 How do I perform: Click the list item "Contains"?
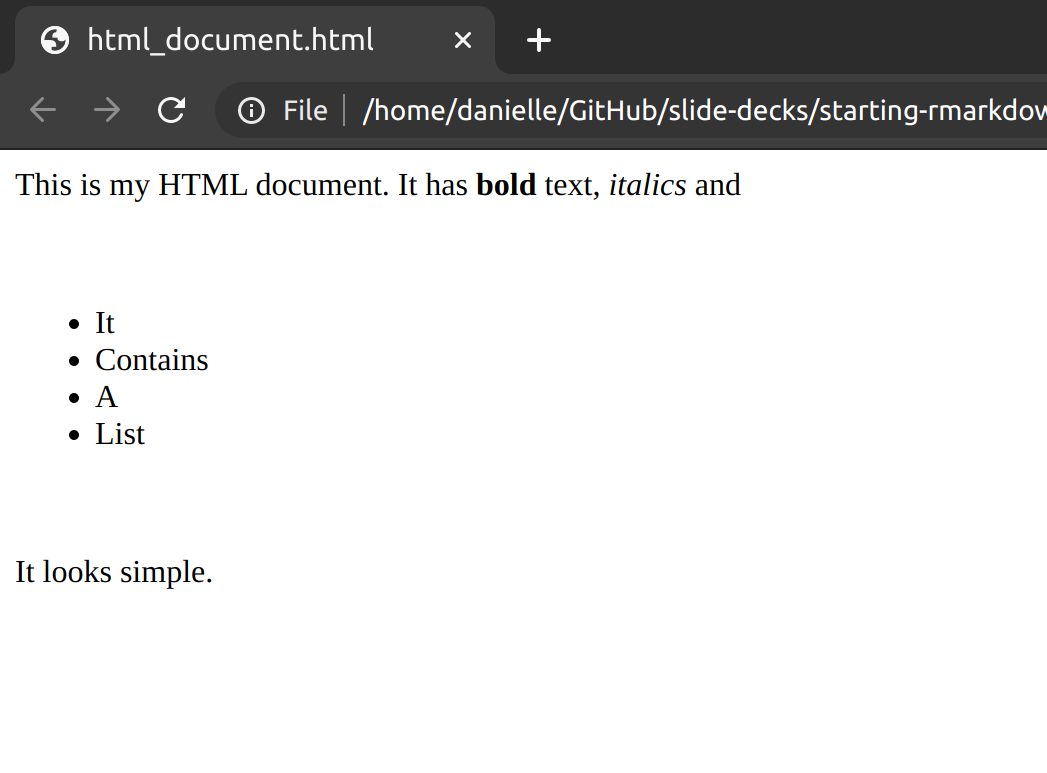click(152, 360)
